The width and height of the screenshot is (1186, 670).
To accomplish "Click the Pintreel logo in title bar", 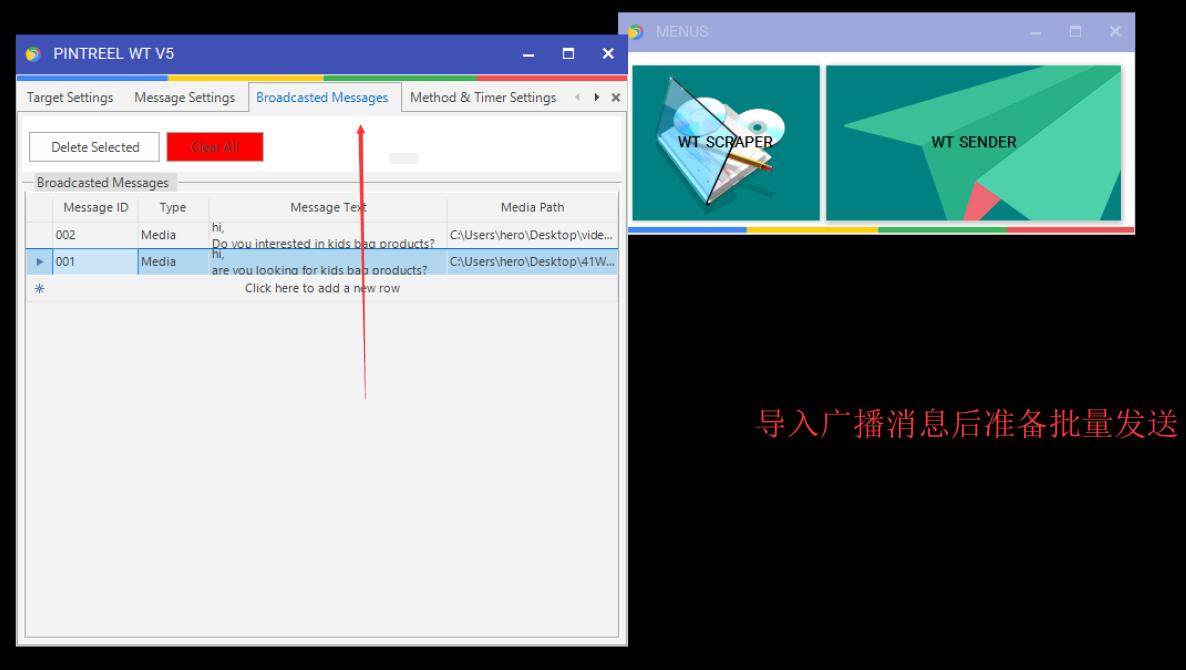I will (33, 53).
